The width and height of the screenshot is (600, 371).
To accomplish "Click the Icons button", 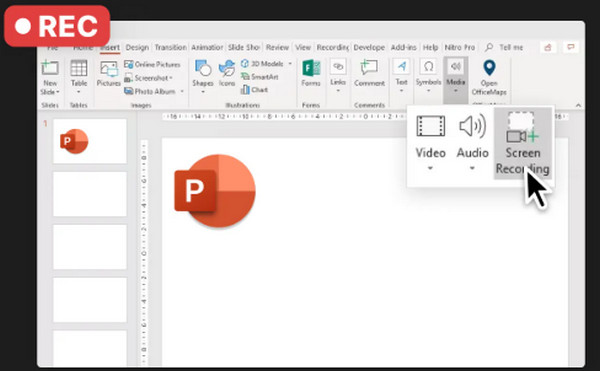I will point(227,74).
